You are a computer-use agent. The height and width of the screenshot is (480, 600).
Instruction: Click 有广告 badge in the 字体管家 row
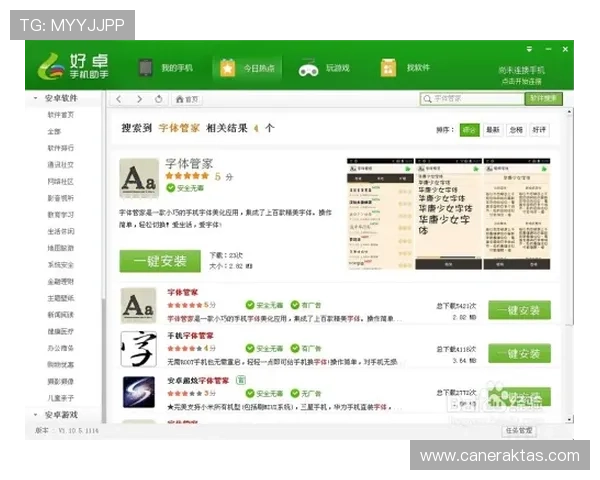(x=306, y=305)
